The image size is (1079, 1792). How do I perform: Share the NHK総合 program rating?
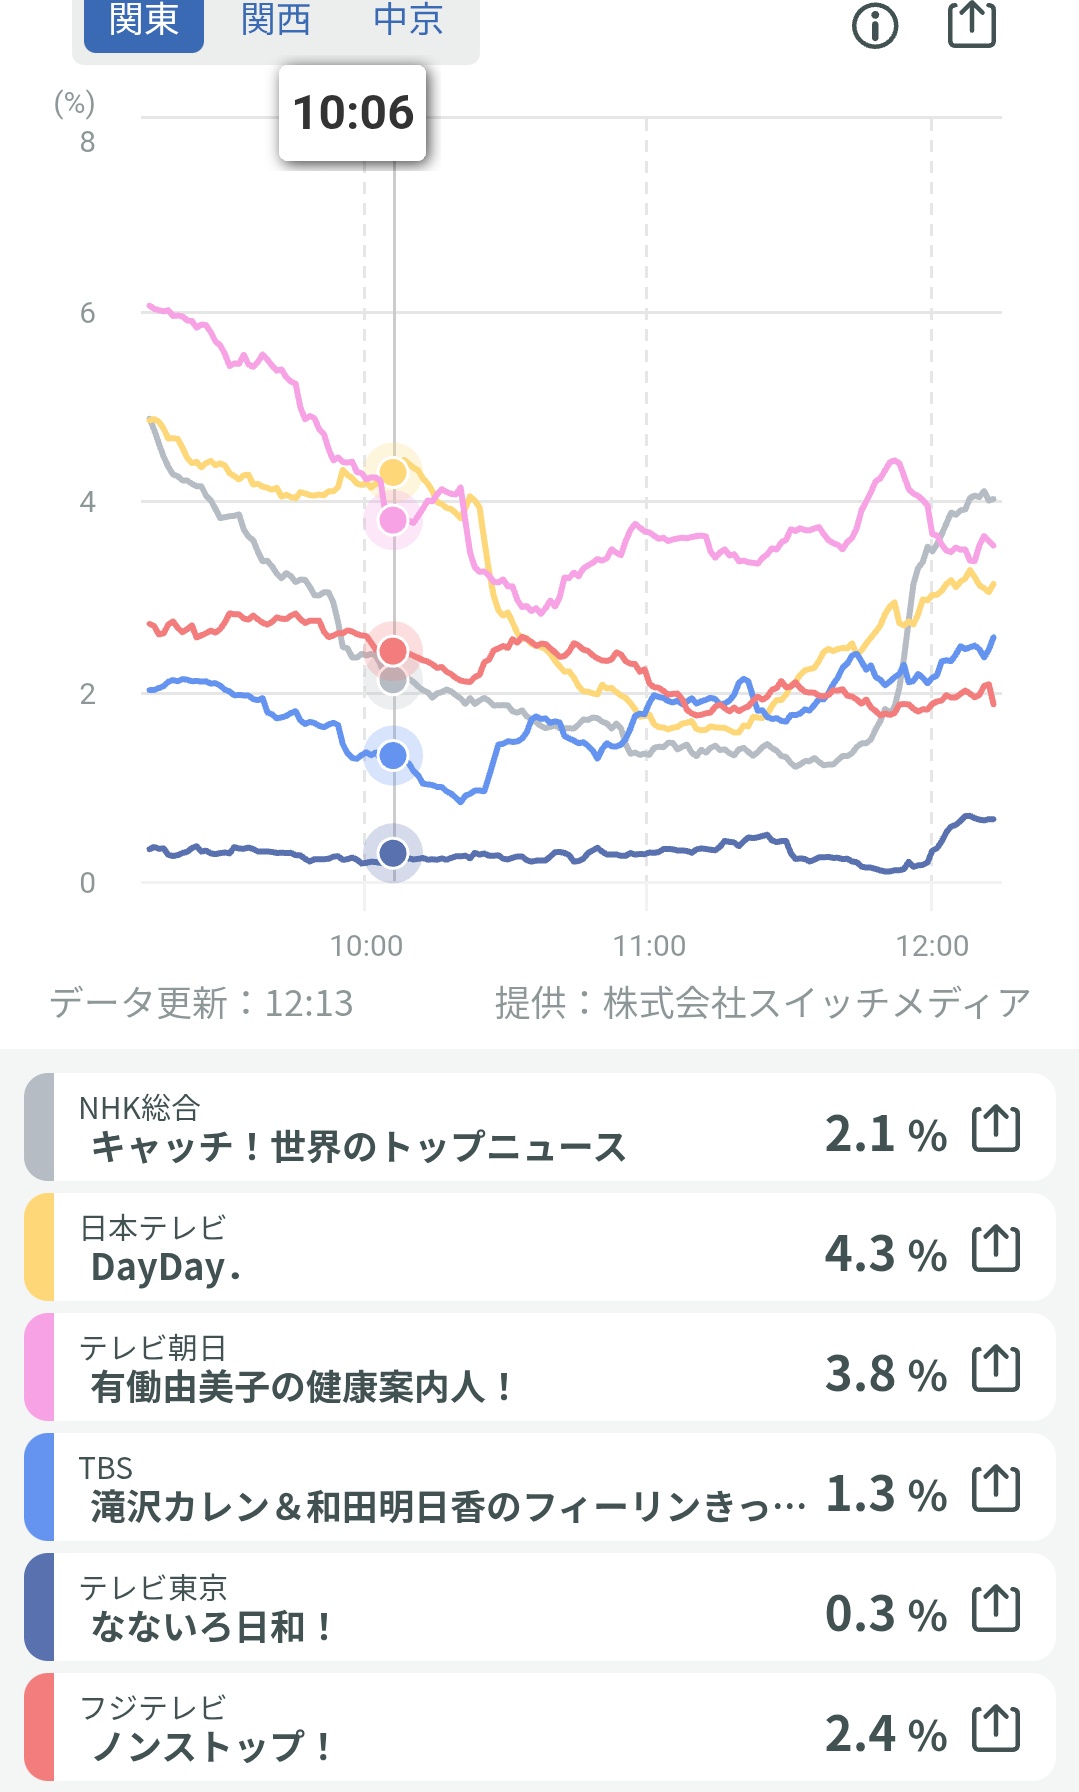[x=996, y=1129]
